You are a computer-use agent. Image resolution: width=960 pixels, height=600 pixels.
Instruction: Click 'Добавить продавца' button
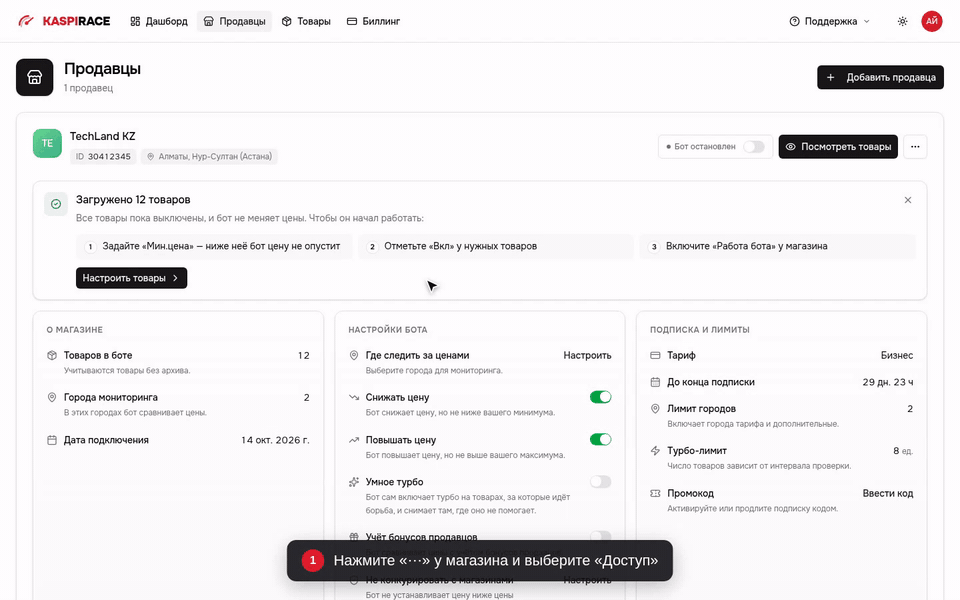click(880, 77)
